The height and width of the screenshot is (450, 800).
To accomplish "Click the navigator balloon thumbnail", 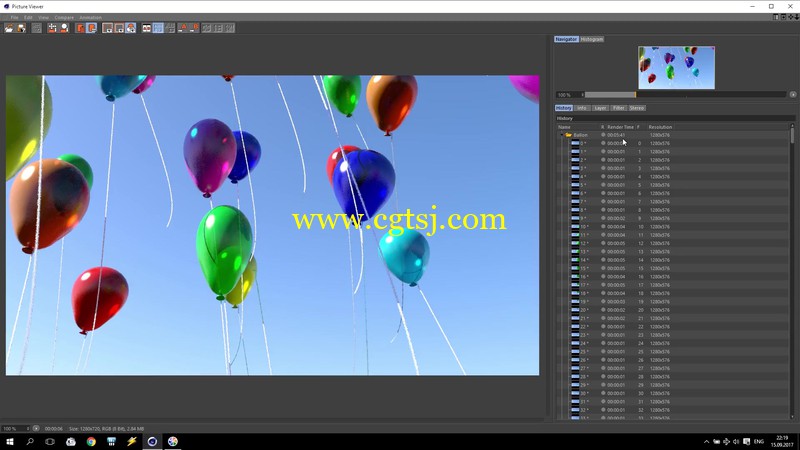I will 676,67.
